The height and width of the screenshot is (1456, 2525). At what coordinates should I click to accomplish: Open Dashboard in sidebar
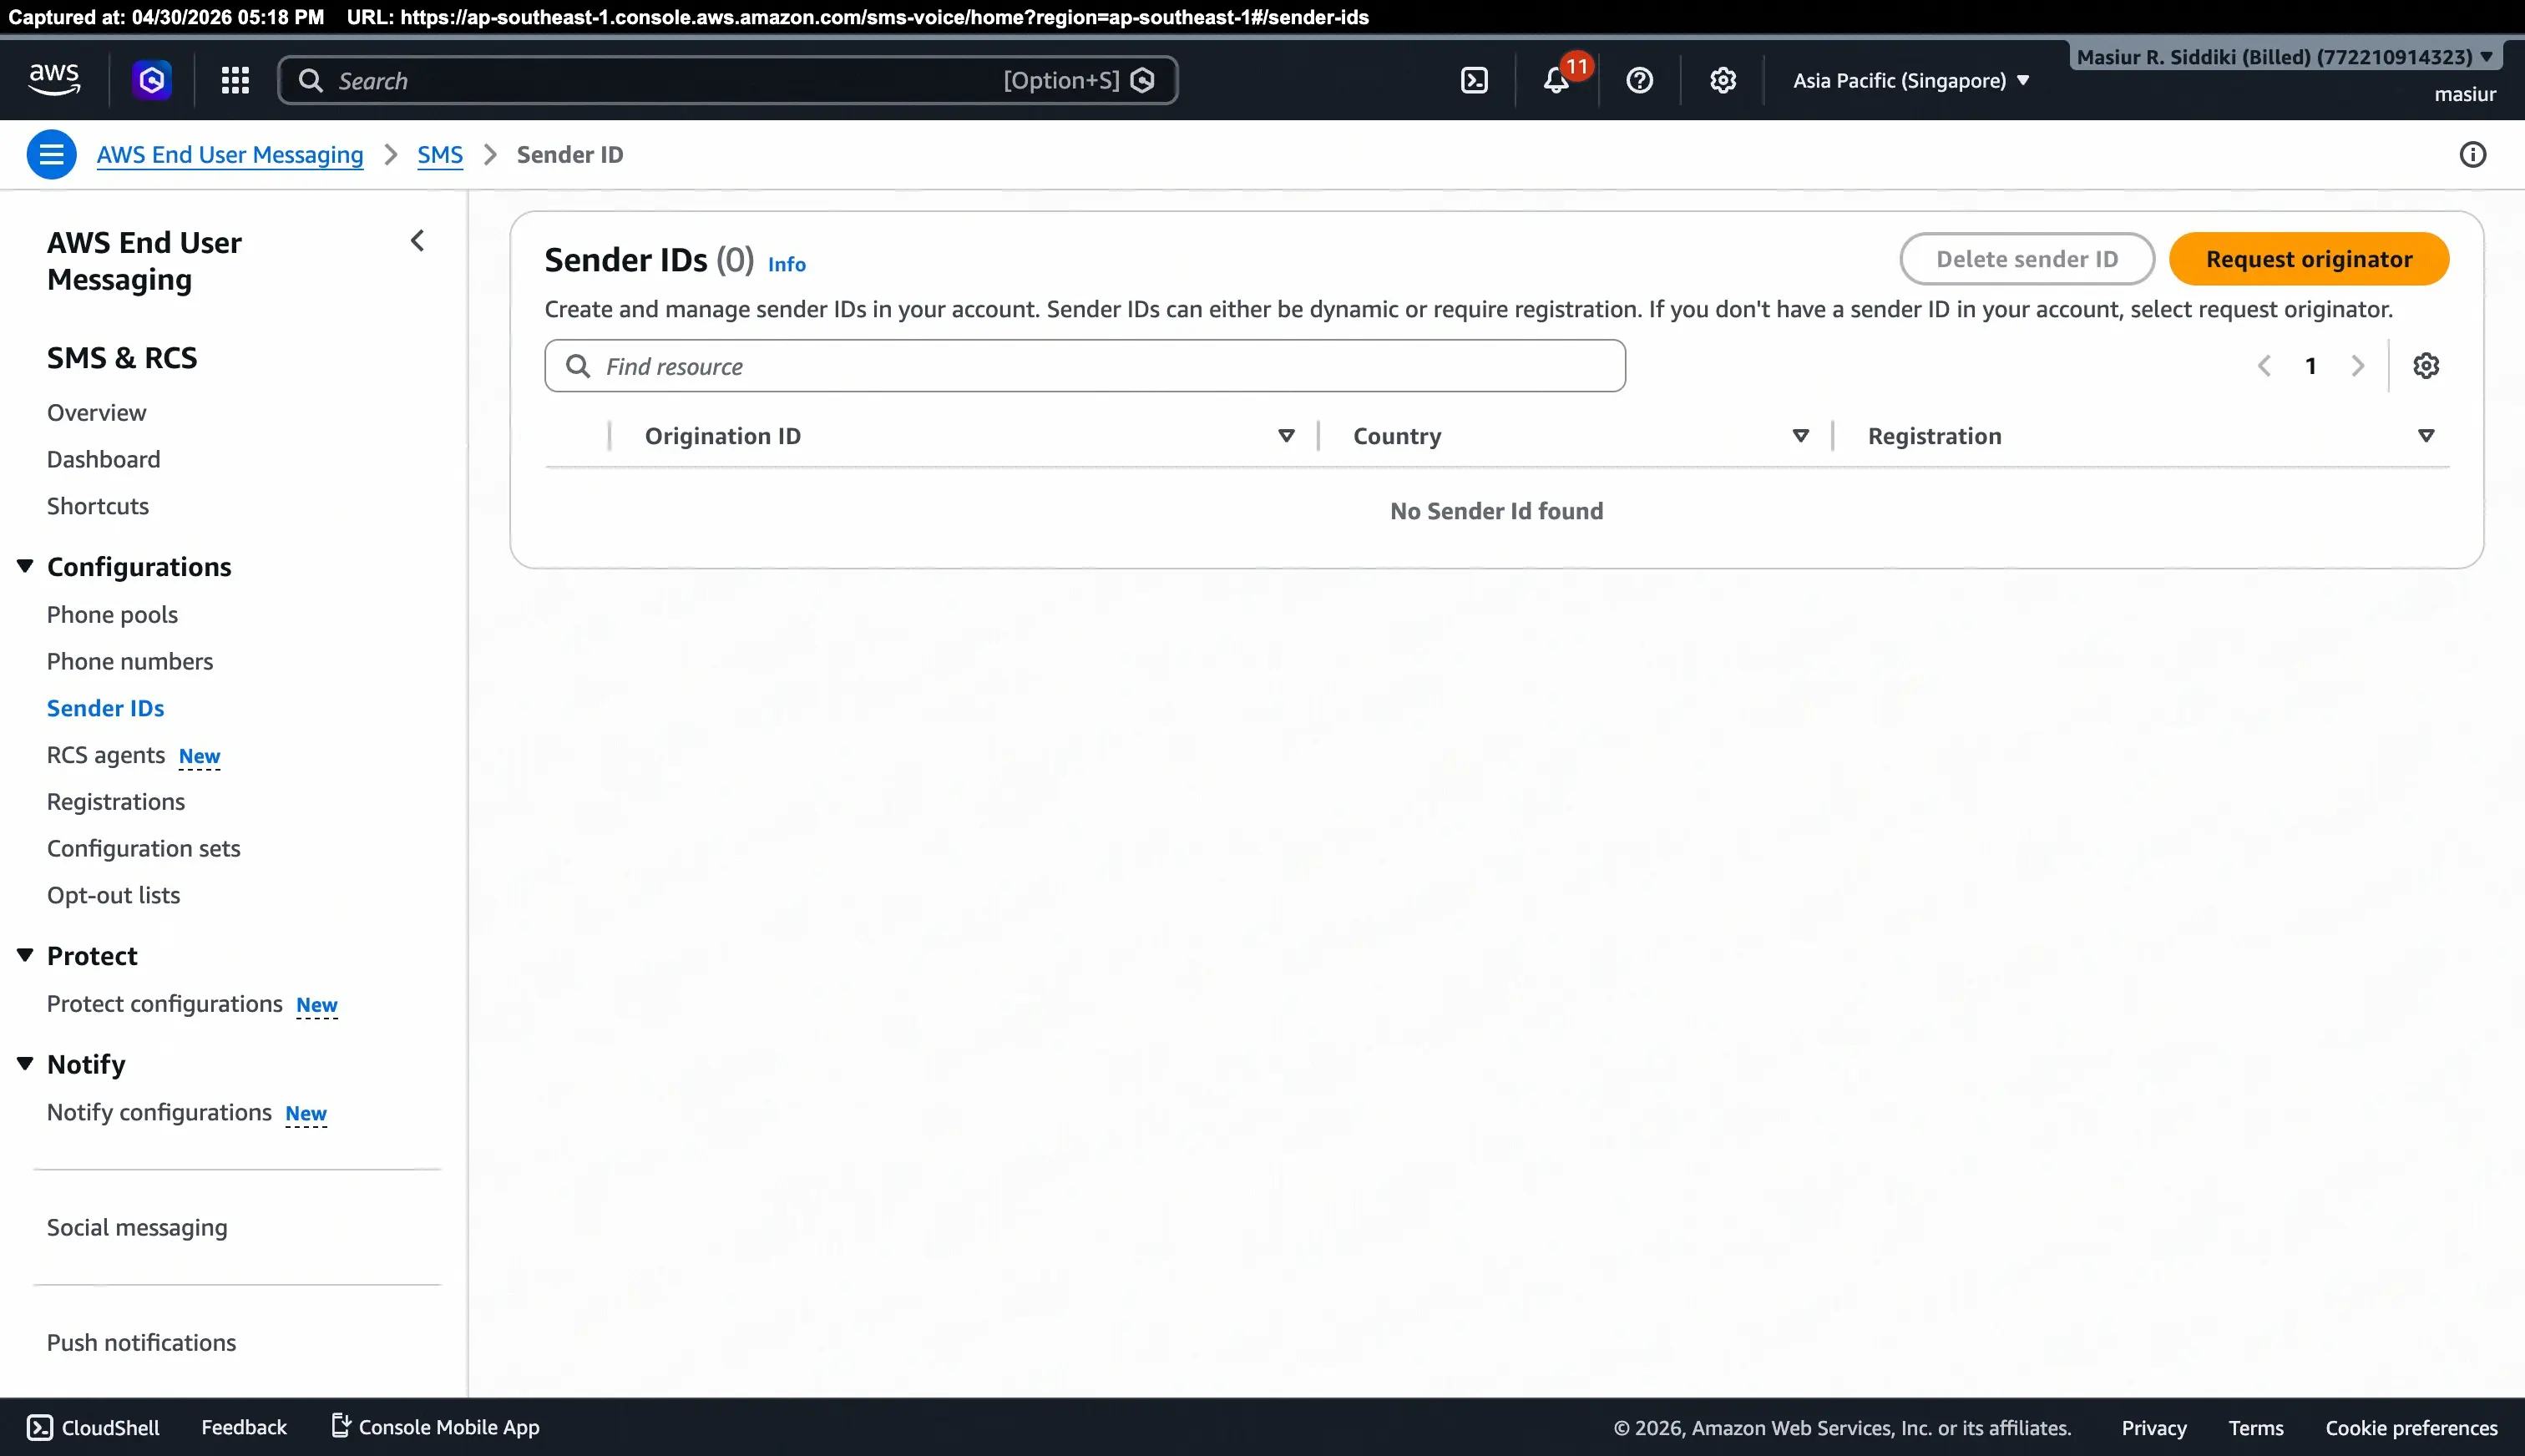pyautogui.click(x=104, y=459)
